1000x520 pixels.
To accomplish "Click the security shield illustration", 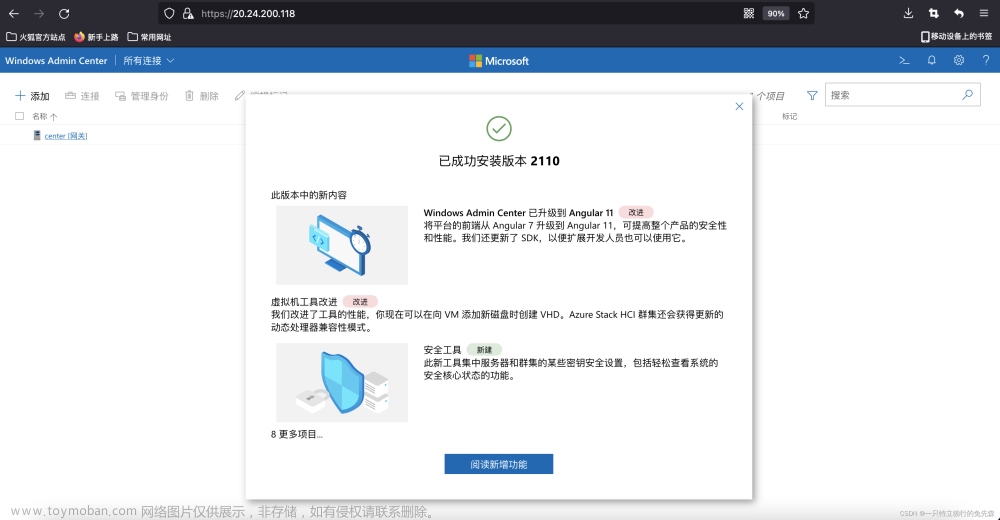I will (x=342, y=382).
